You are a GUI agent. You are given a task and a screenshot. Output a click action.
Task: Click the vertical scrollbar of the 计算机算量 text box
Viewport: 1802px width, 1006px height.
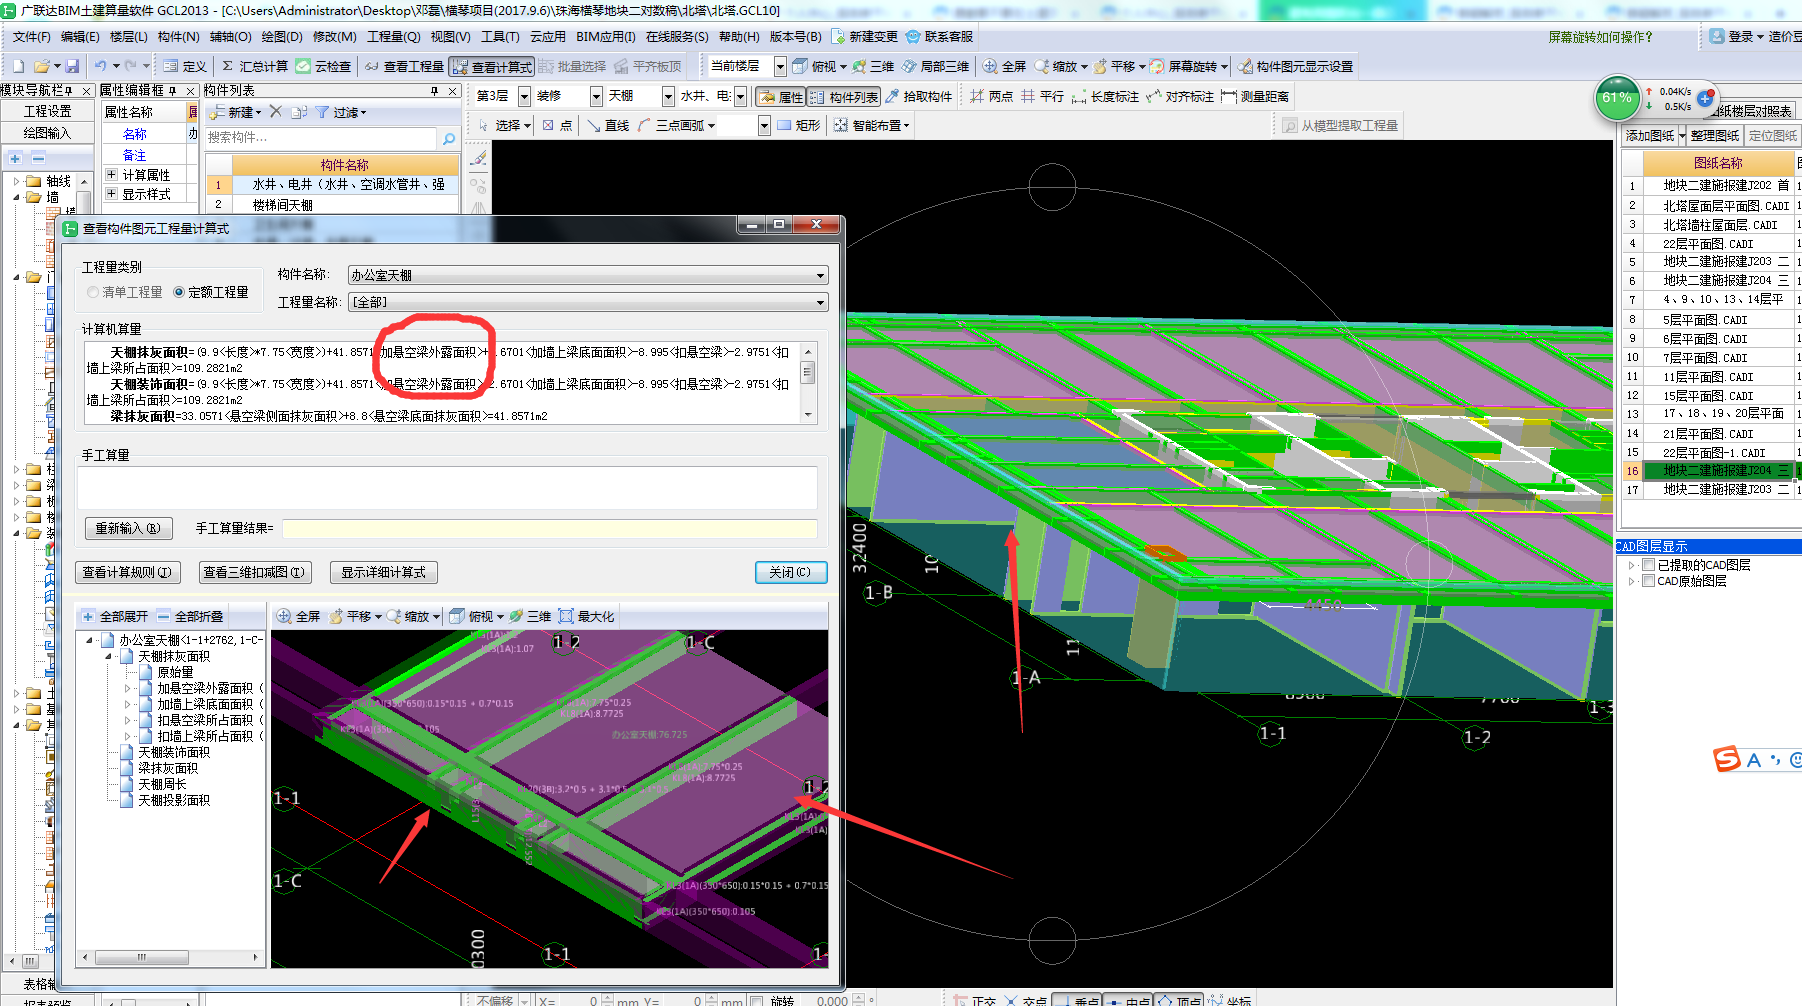808,383
